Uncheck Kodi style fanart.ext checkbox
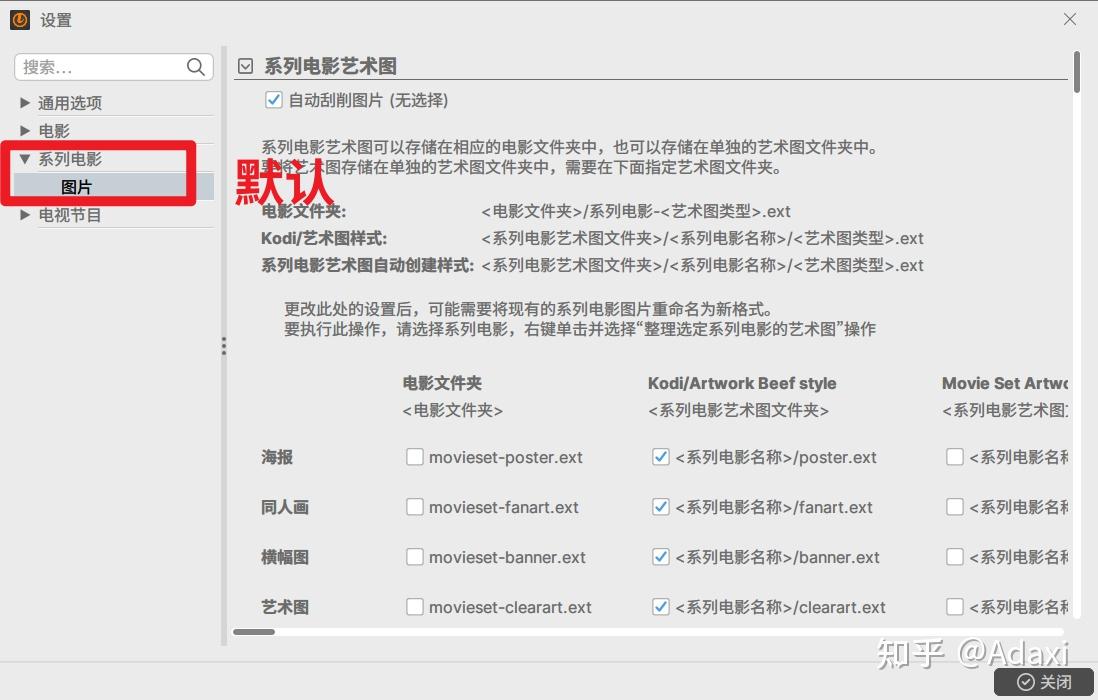The height and width of the screenshot is (700, 1098). [x=661, y=506]
